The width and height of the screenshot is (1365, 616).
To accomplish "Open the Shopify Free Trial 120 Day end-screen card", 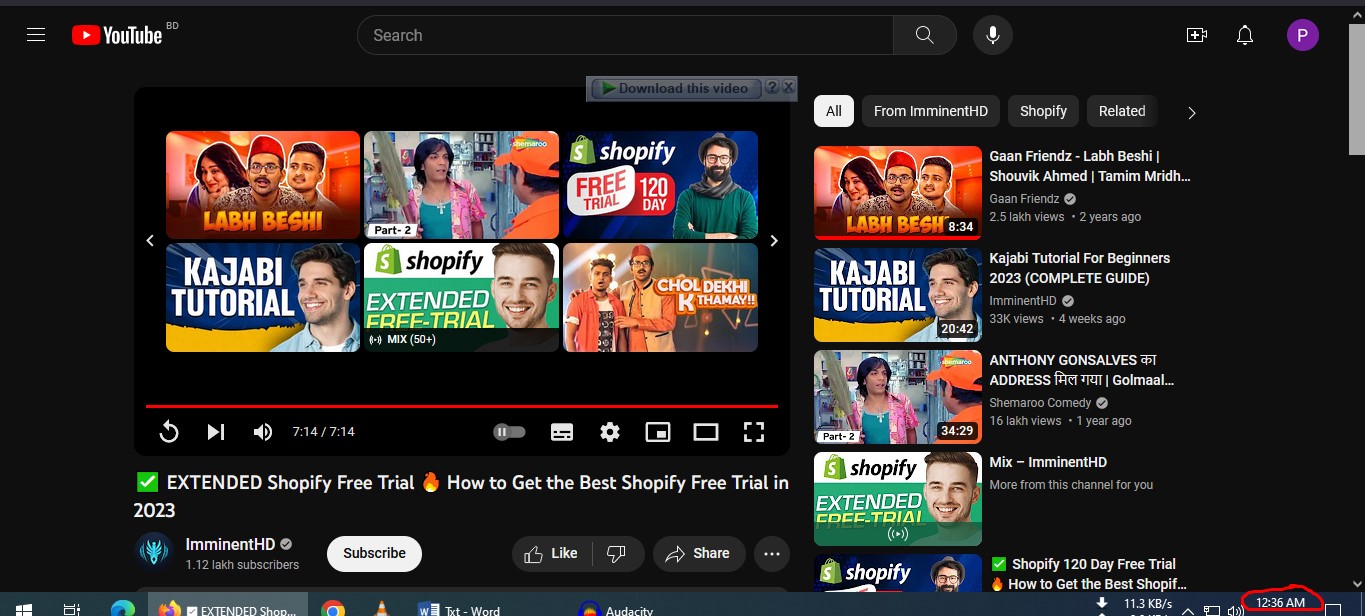I will click(661, 185).
